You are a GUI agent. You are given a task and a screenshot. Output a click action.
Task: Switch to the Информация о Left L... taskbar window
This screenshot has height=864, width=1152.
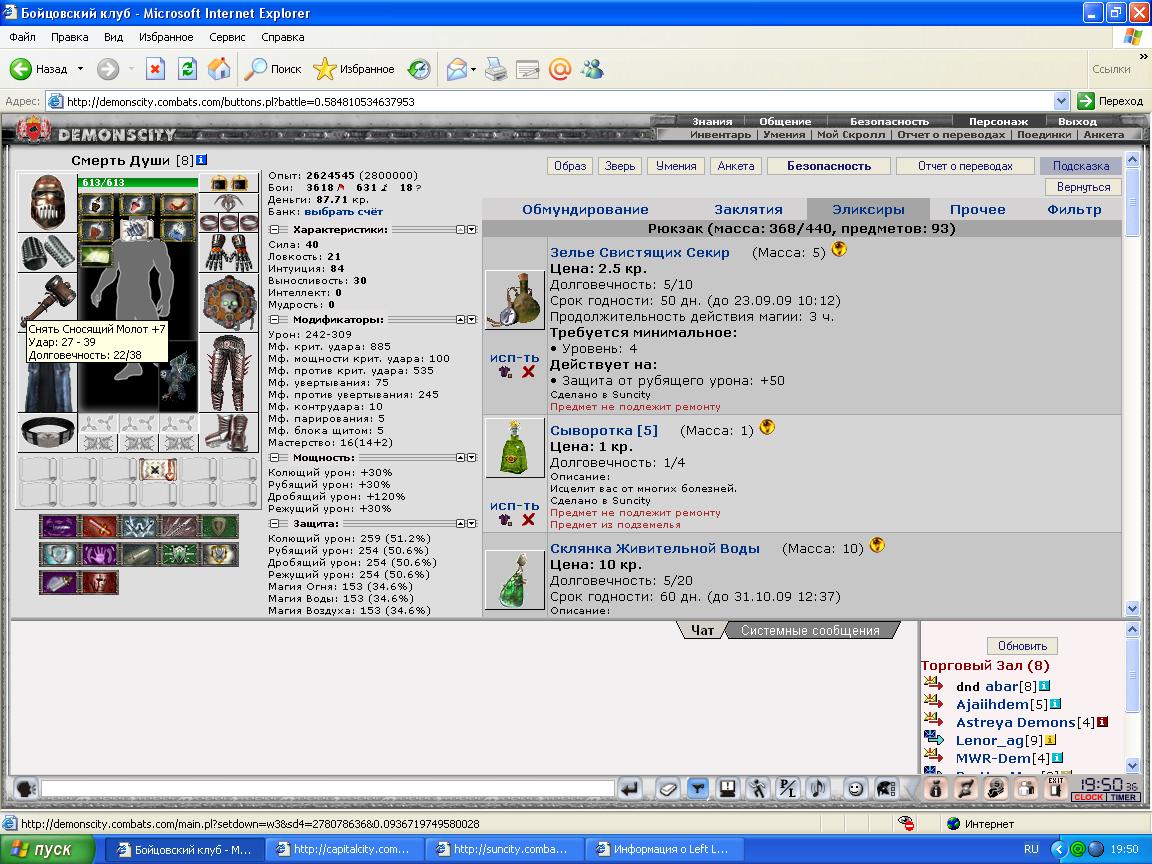point(663,849)
